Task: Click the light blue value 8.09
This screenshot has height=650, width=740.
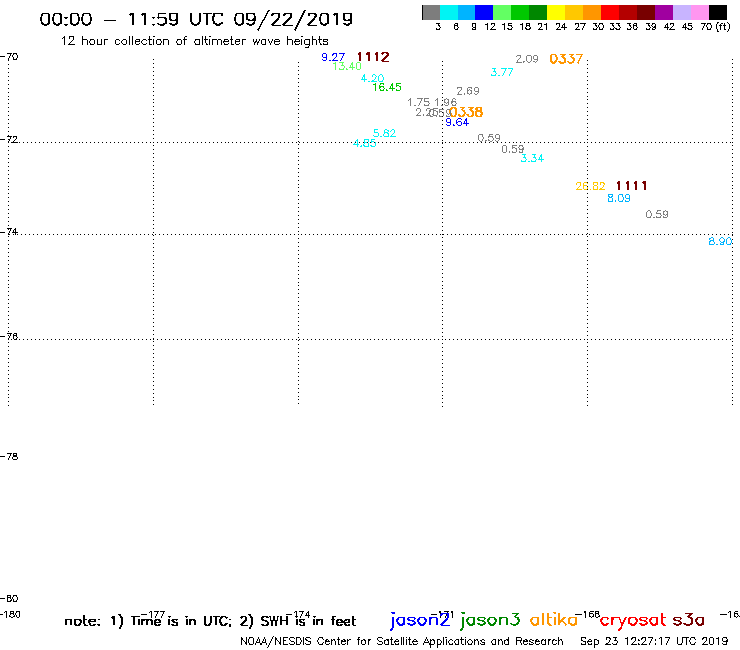Action: point(619,198)
